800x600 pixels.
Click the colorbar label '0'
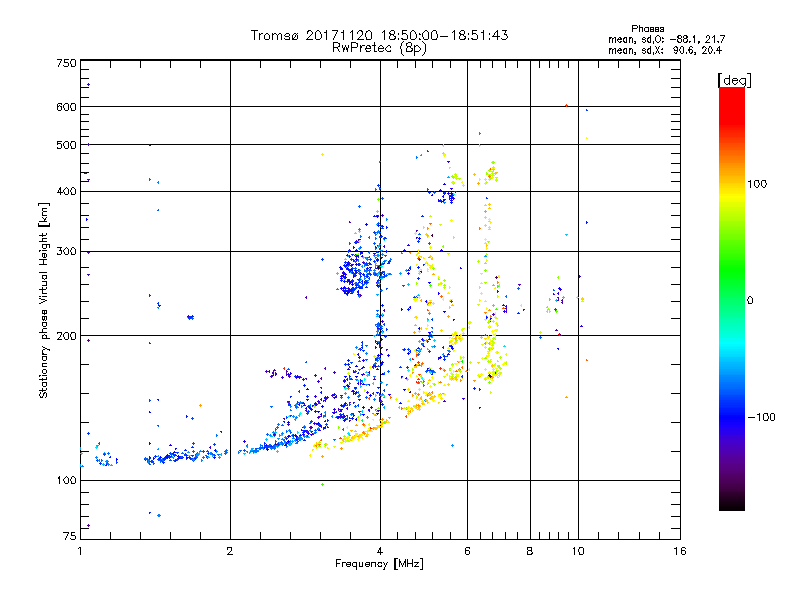pos(749,300)
